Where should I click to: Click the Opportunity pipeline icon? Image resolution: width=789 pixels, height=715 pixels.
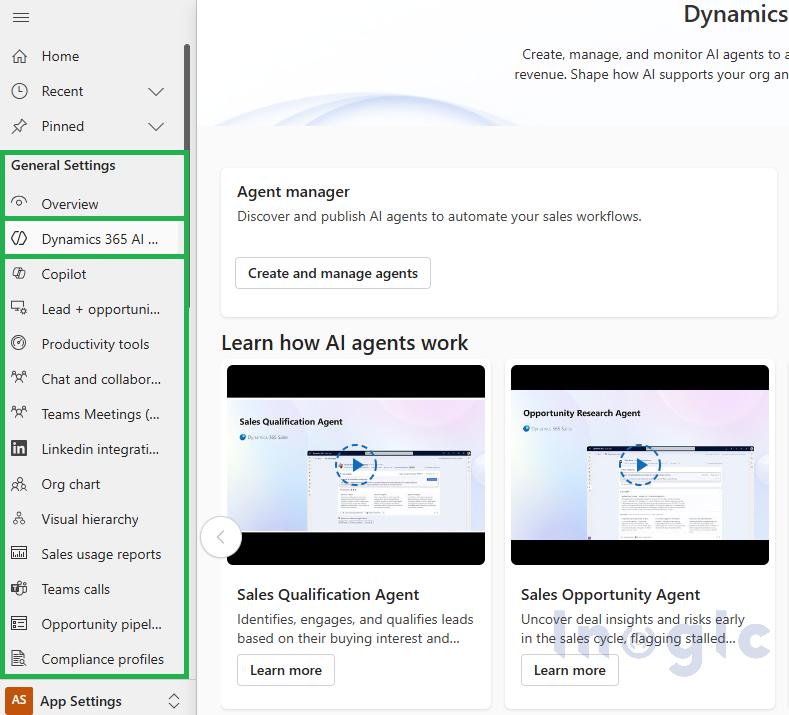[19, 623]
